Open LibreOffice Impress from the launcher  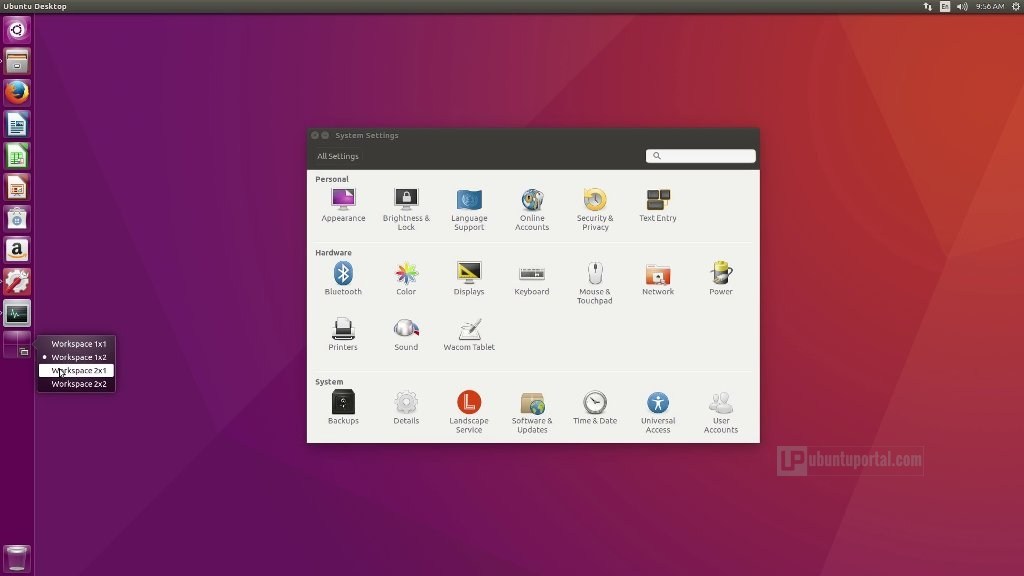[x=17, y=187]
